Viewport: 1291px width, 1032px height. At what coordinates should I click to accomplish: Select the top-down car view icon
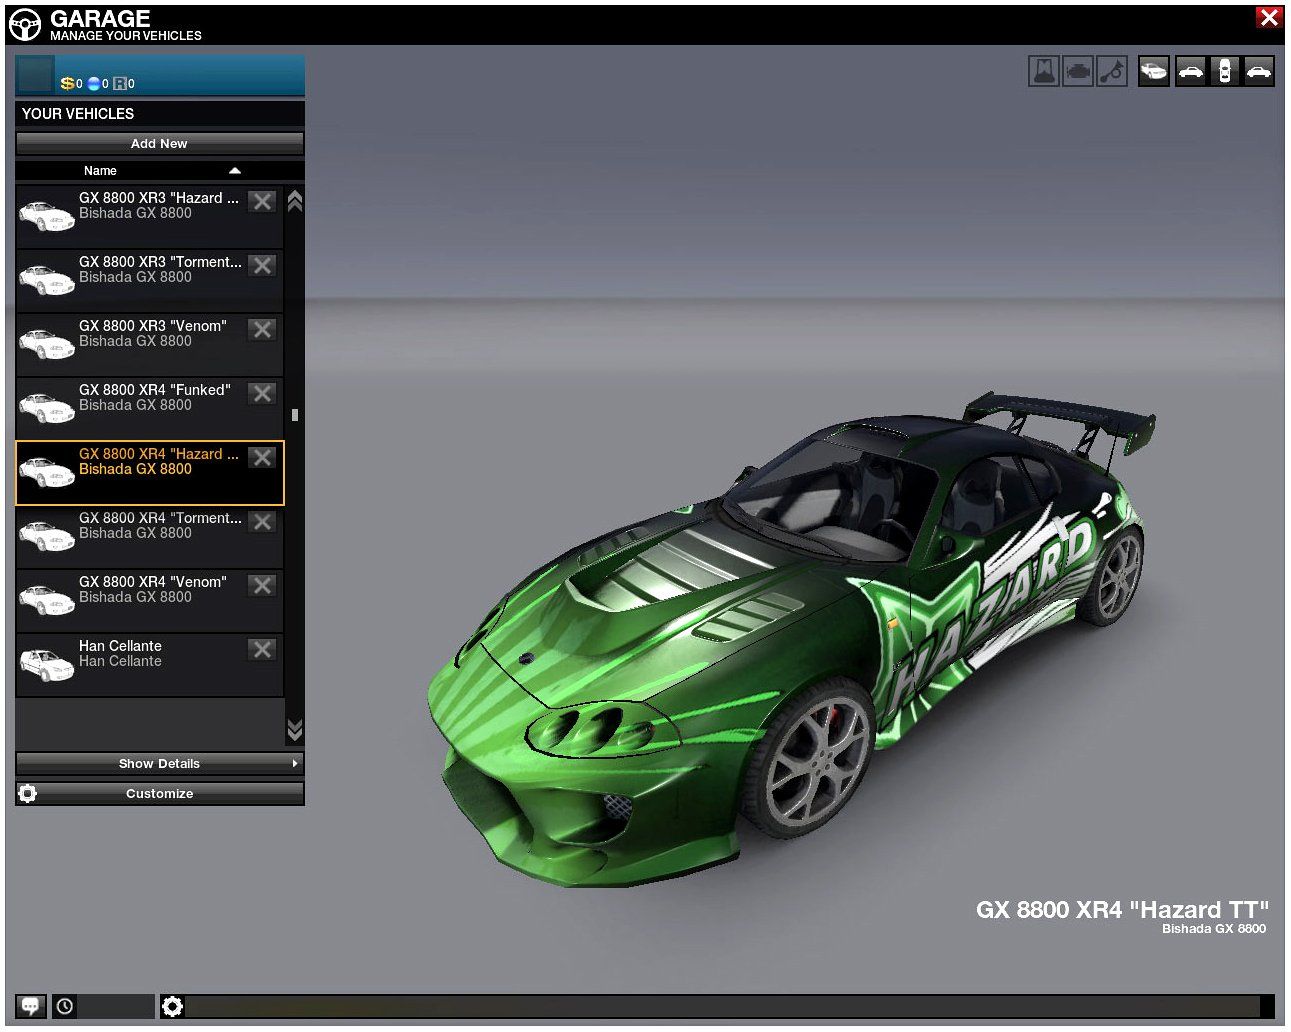pyautogui.click(x=1224, y=71)
